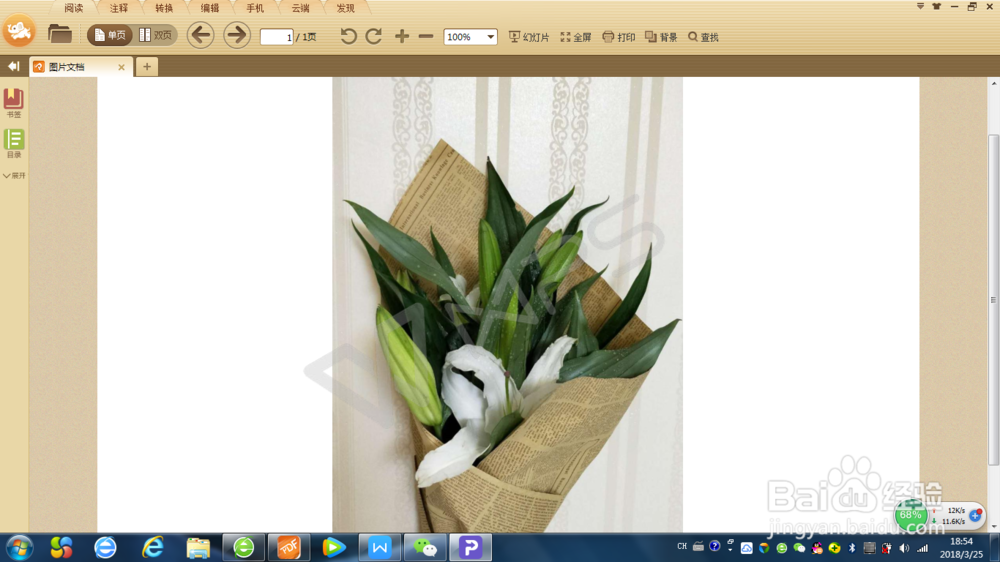Switch to double page (双页) view
Viewport: 1000px width, 562px height.
(156, 35)
